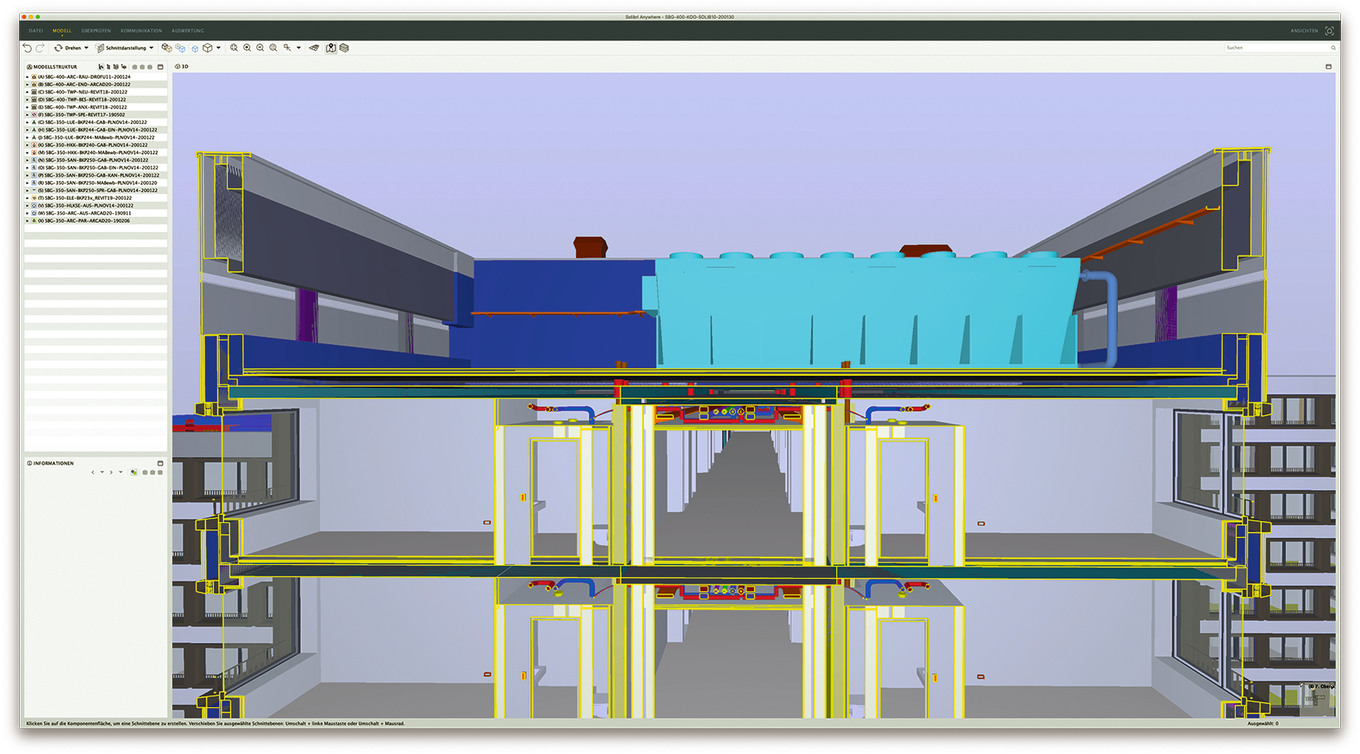Select SBG-350-ARC-AUS-ARCAD20-190911 row
Image resolution: width=1360 pixels, height=754 pixels.
96,213
